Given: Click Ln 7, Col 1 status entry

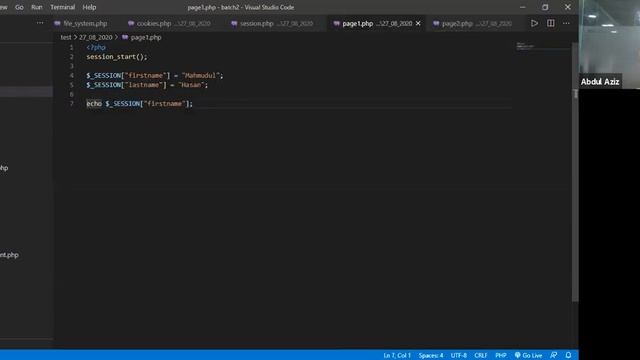Looking at the screenshot, I should click(x=397, y=356).
